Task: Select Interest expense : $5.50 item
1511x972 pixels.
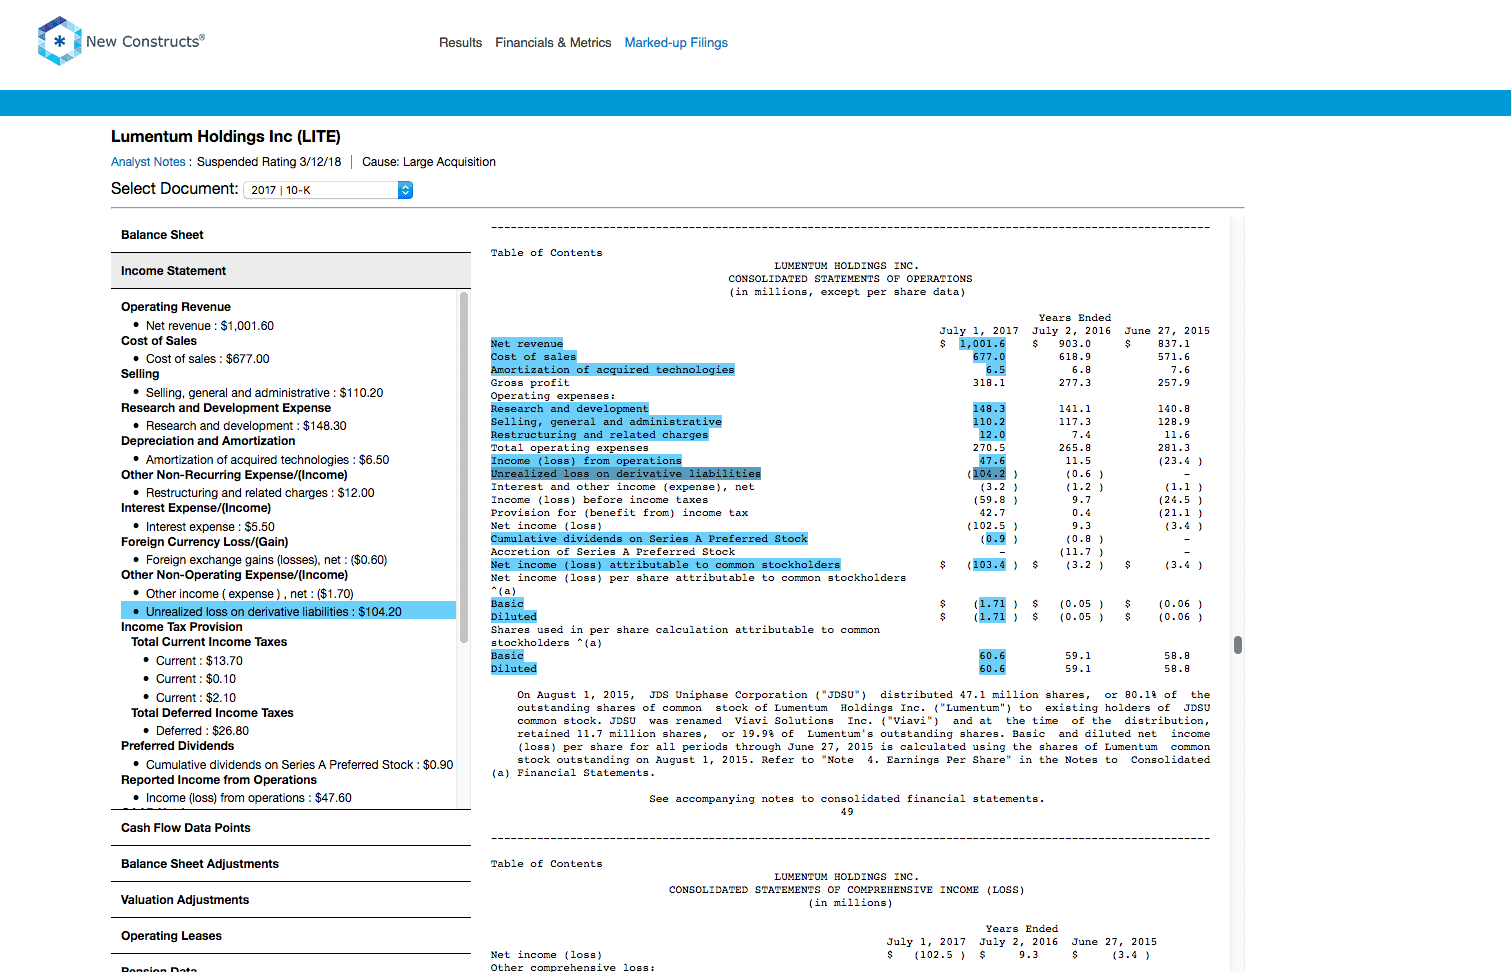Action: click(x=210, y=527)
